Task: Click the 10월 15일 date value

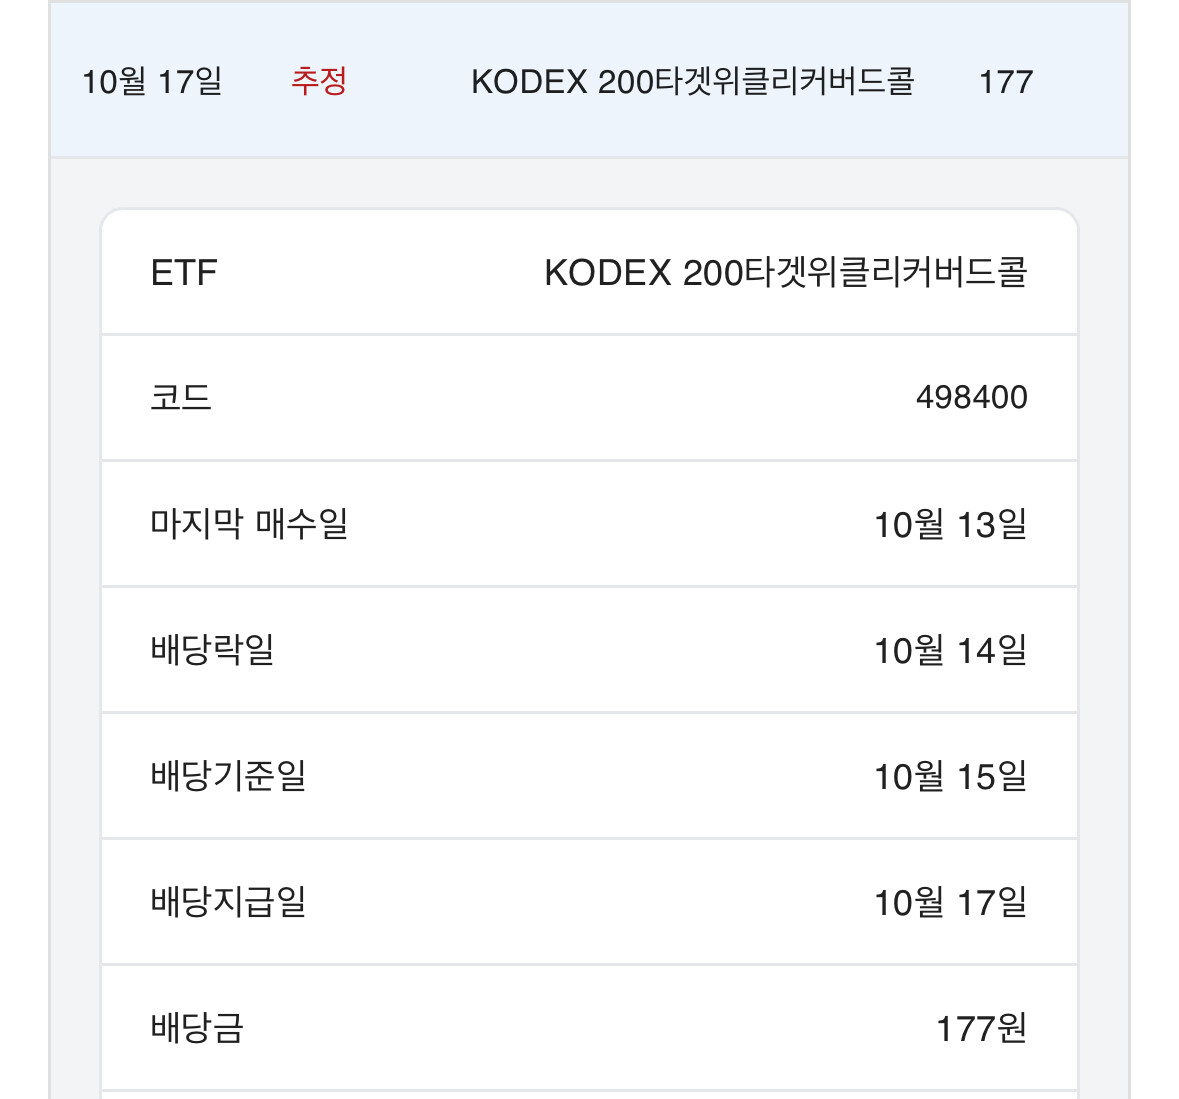Action: (x=950, y=776)
